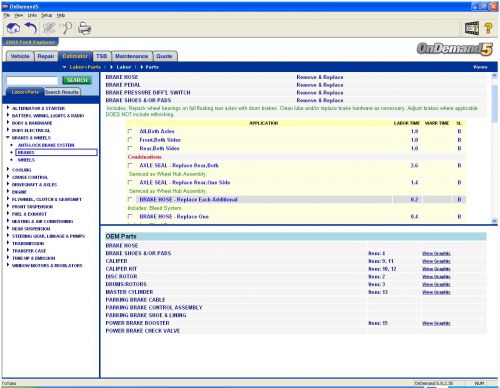500x388 pixels.
Task: Open the Setup menu
Action: (x=47, y=15)
